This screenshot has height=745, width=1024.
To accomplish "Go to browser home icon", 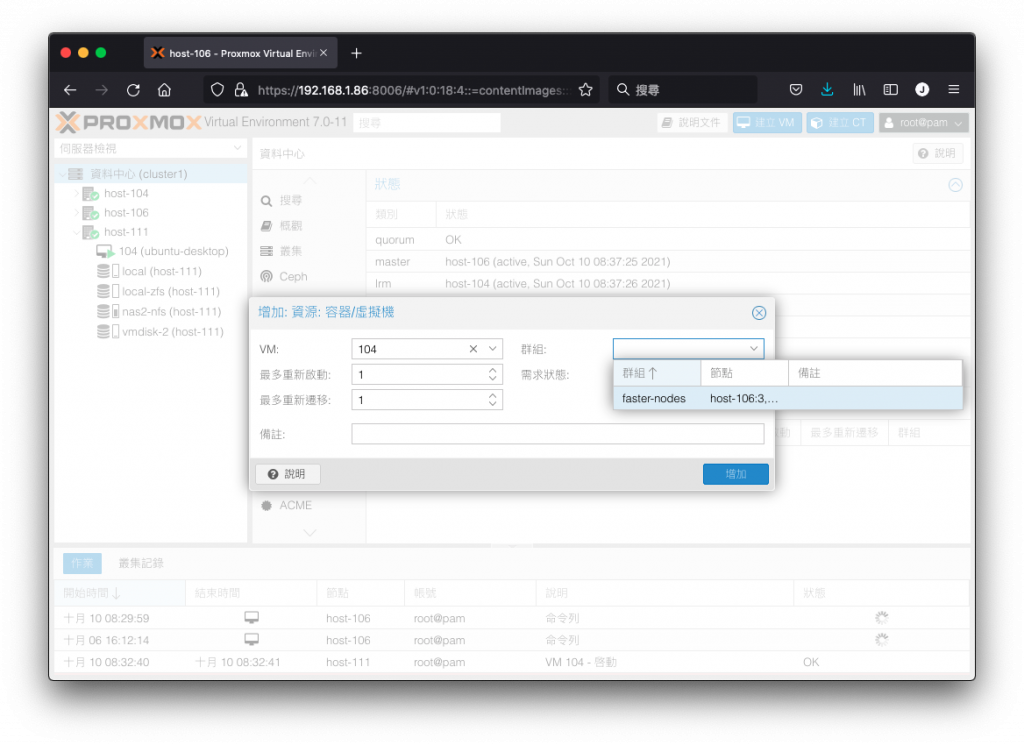I will pyautogui.click(x=165, y=90).
